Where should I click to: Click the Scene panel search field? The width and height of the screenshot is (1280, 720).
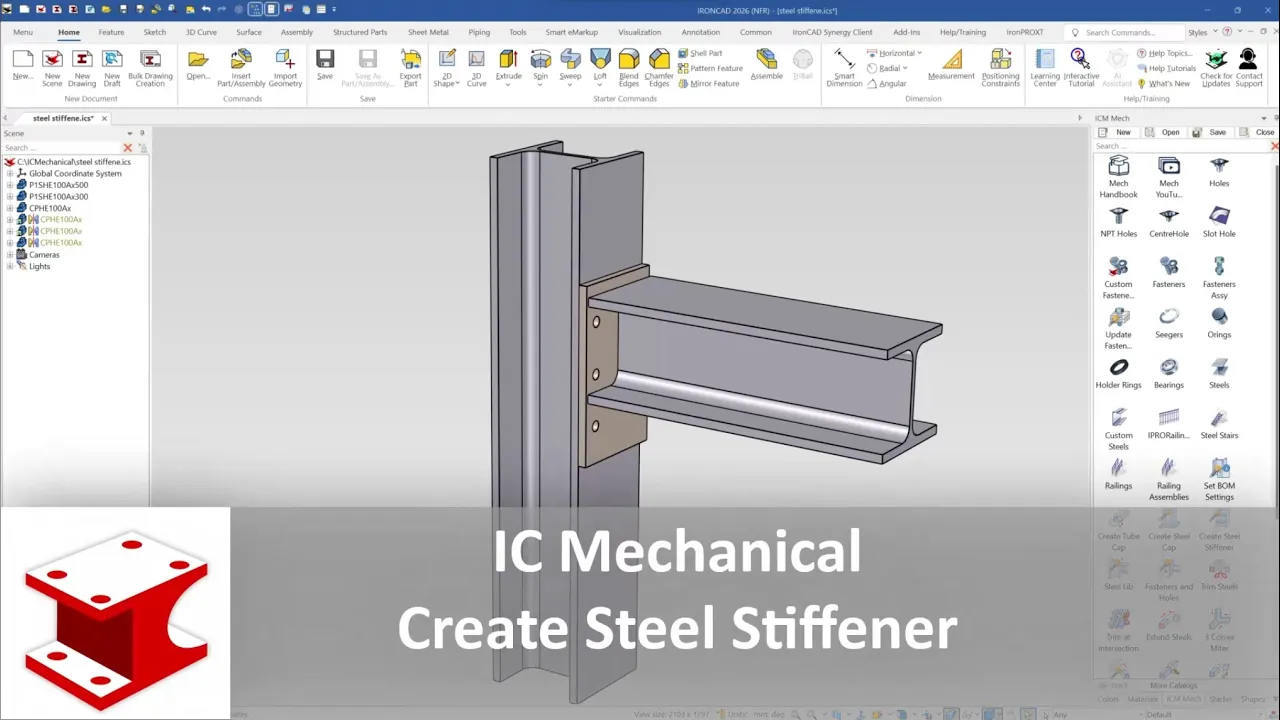60,148
